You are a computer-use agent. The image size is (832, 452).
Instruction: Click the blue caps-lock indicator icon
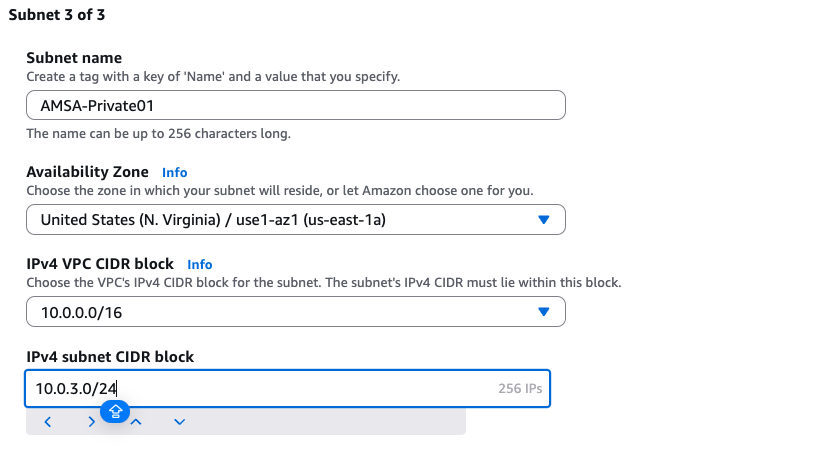(x=116, y=410)
